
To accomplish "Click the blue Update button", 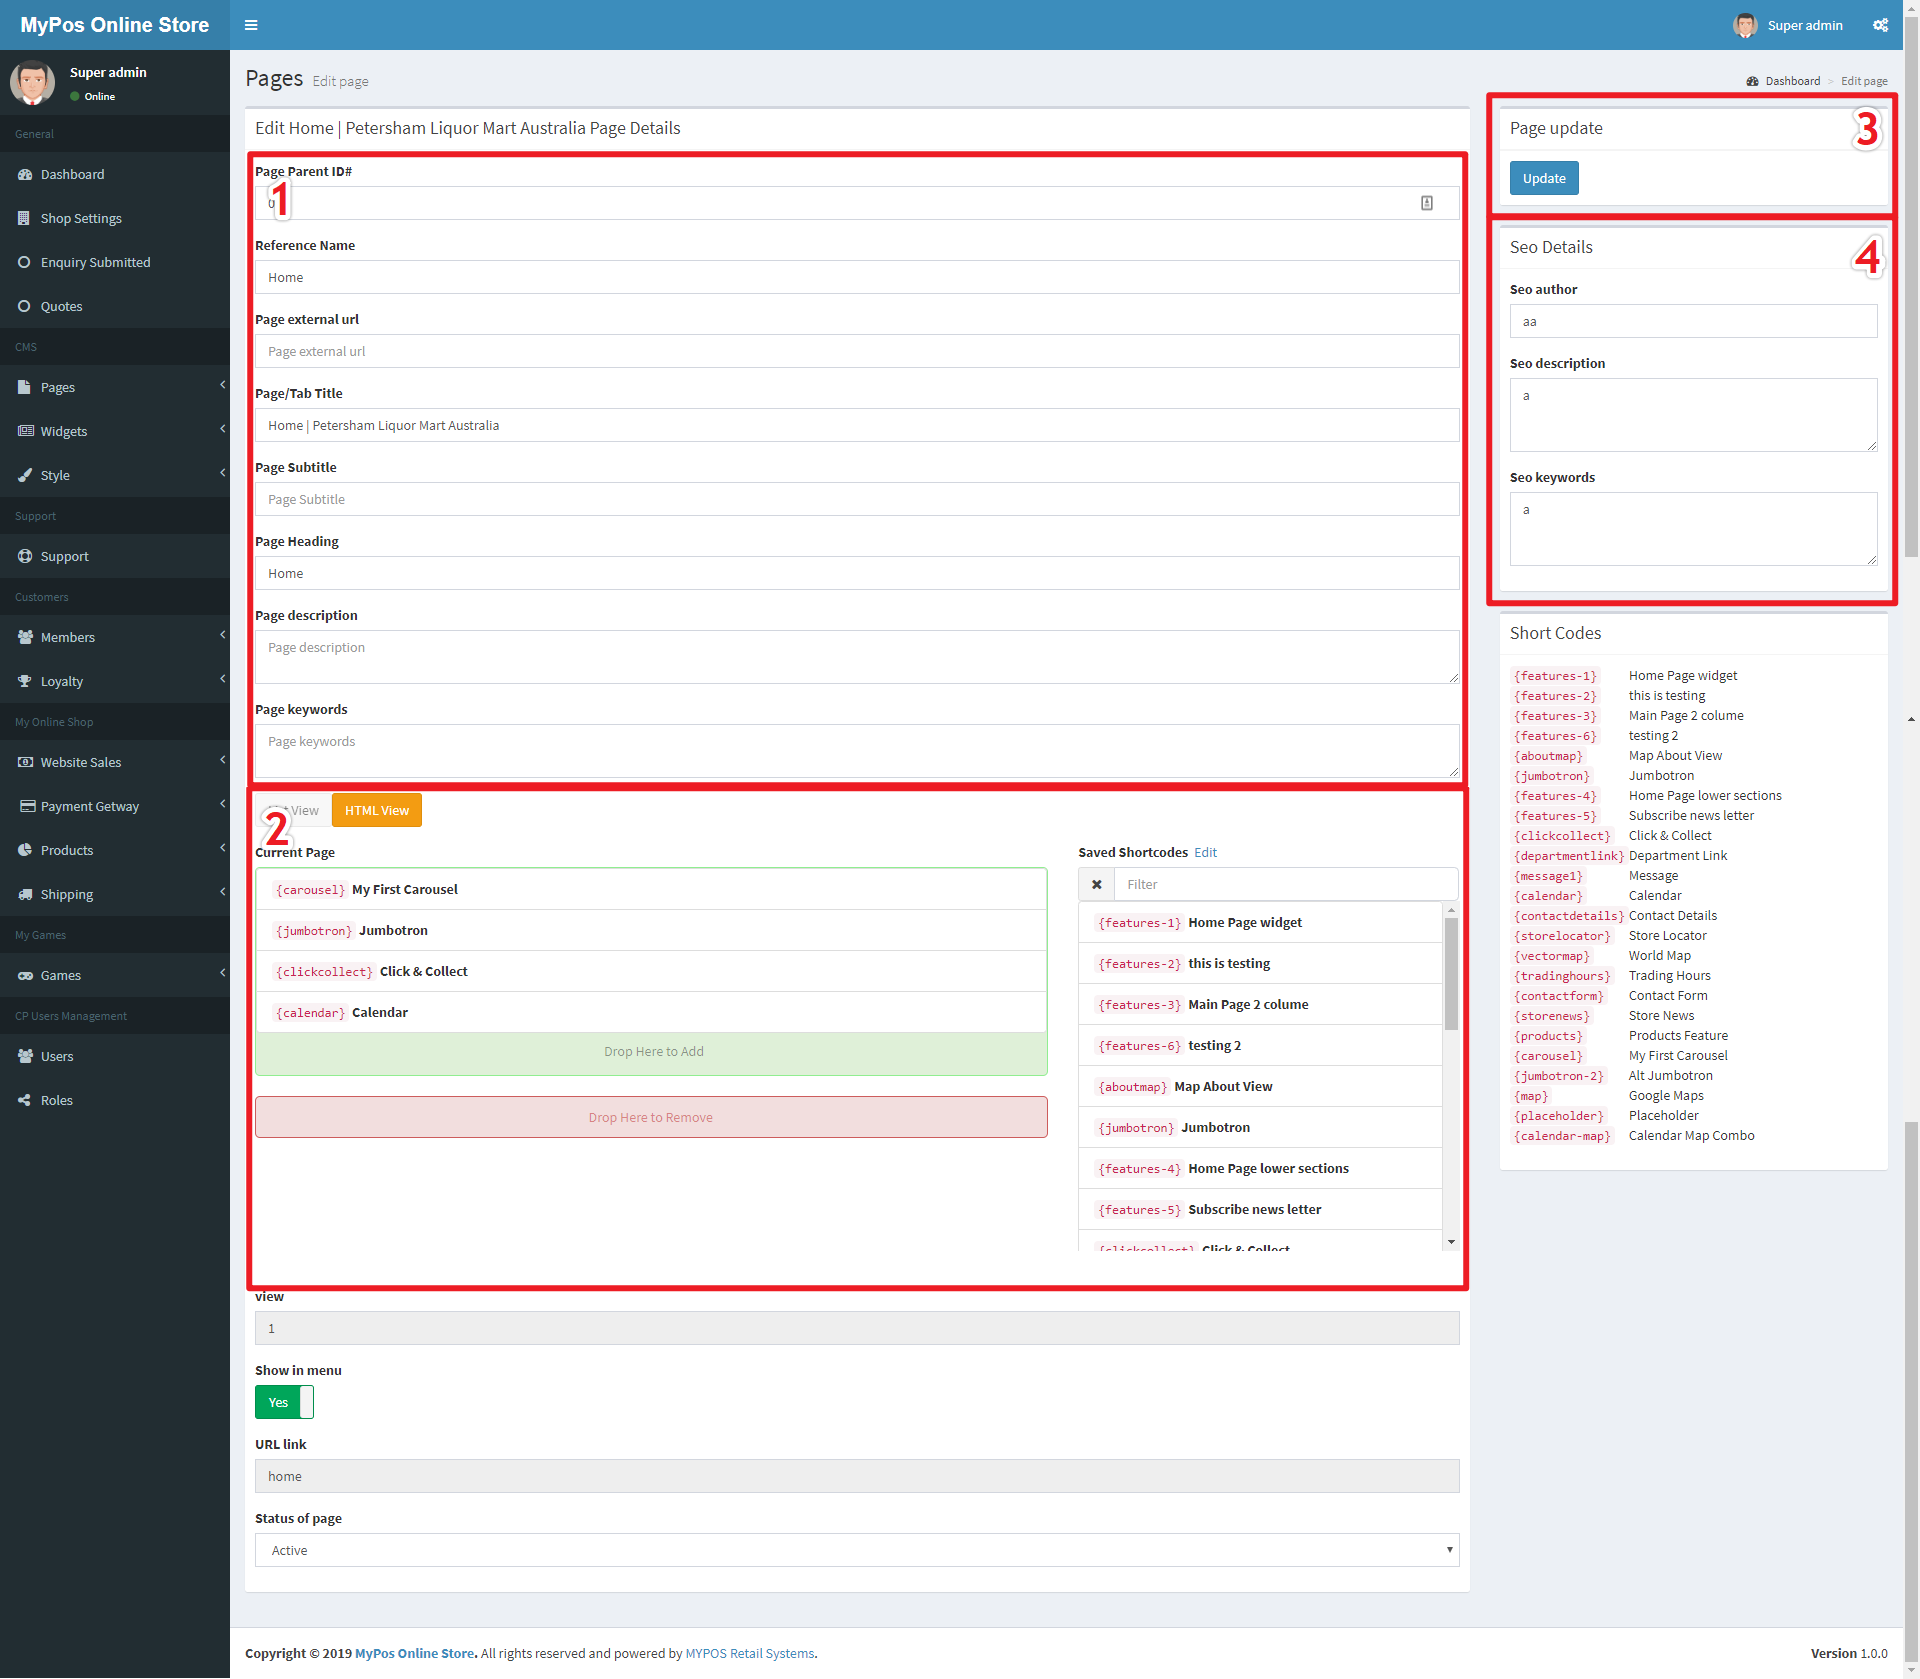I will (1543, 178).
